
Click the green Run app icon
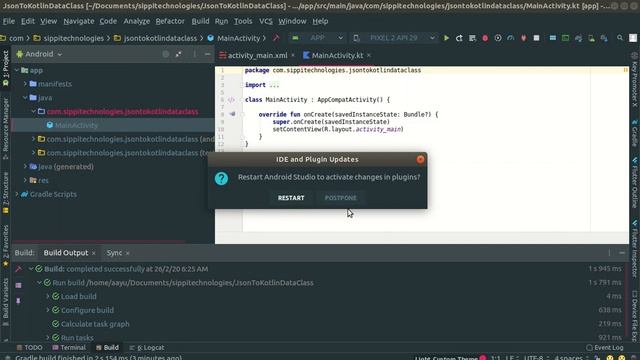point(446,38)
